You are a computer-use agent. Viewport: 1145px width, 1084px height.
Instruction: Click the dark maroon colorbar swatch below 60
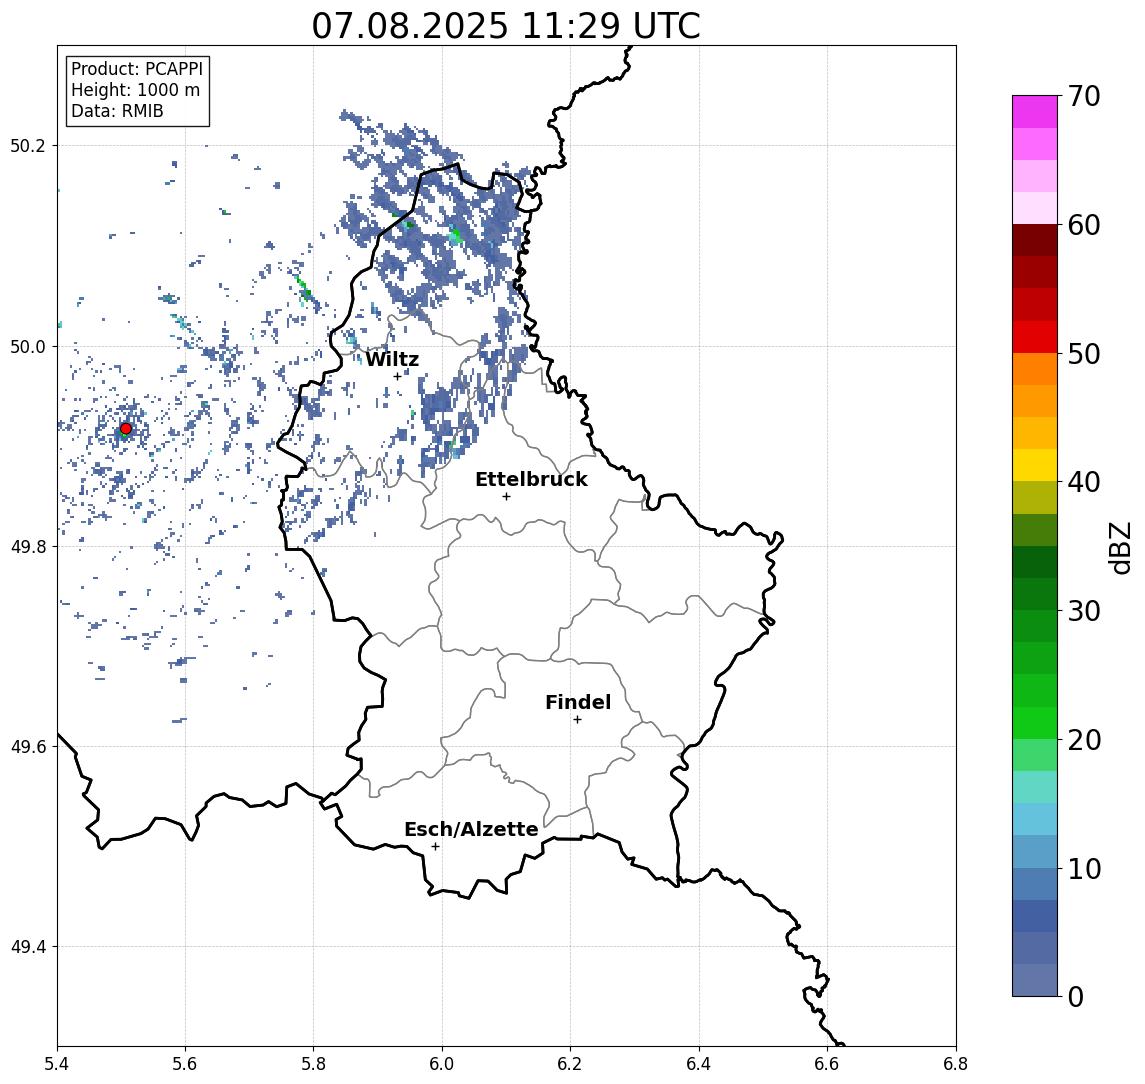click(1035, 240)
